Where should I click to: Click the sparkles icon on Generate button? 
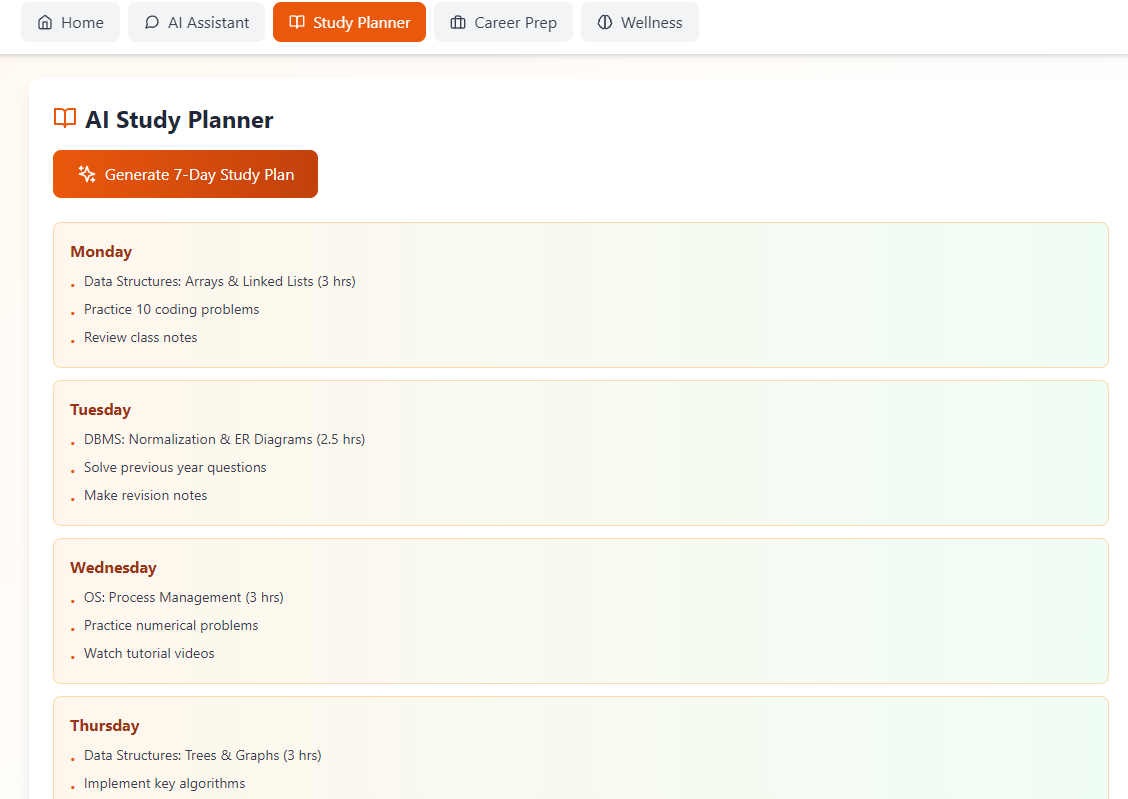87,174
